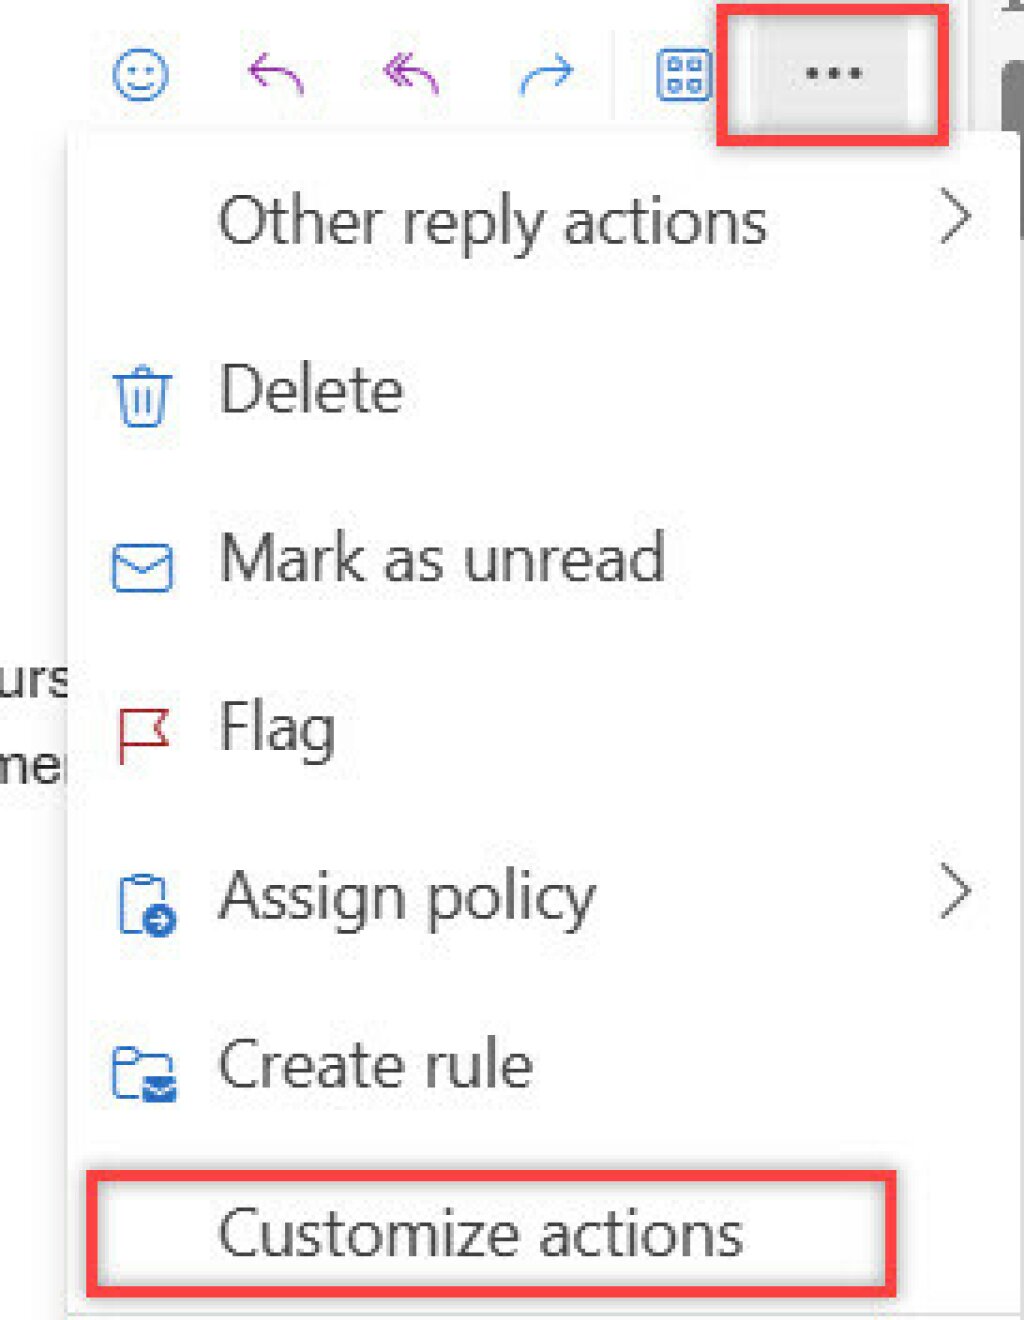Click the envelope icon beside Mark as unread
1024x1320 pixels.
(142, 566)
